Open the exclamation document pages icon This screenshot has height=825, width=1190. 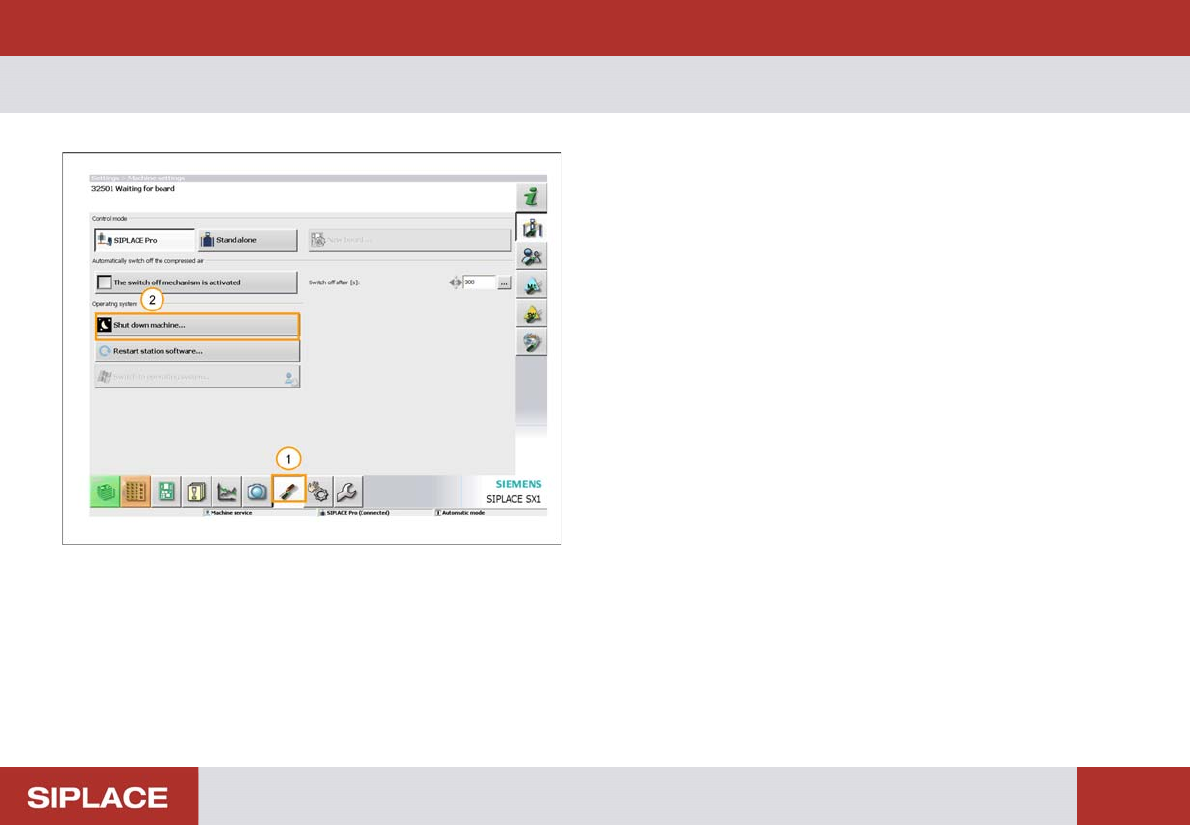point(197,492)
